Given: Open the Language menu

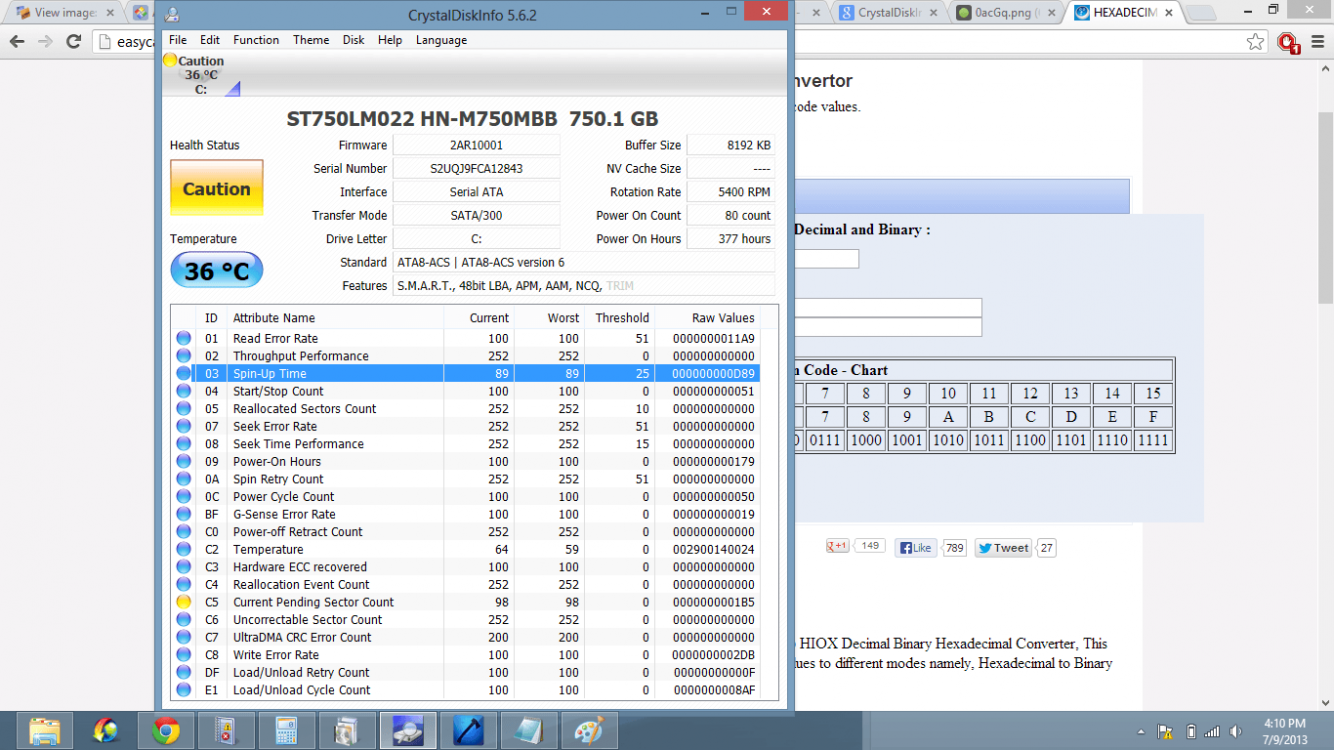Looking at the screenshot, I should 441,40.
